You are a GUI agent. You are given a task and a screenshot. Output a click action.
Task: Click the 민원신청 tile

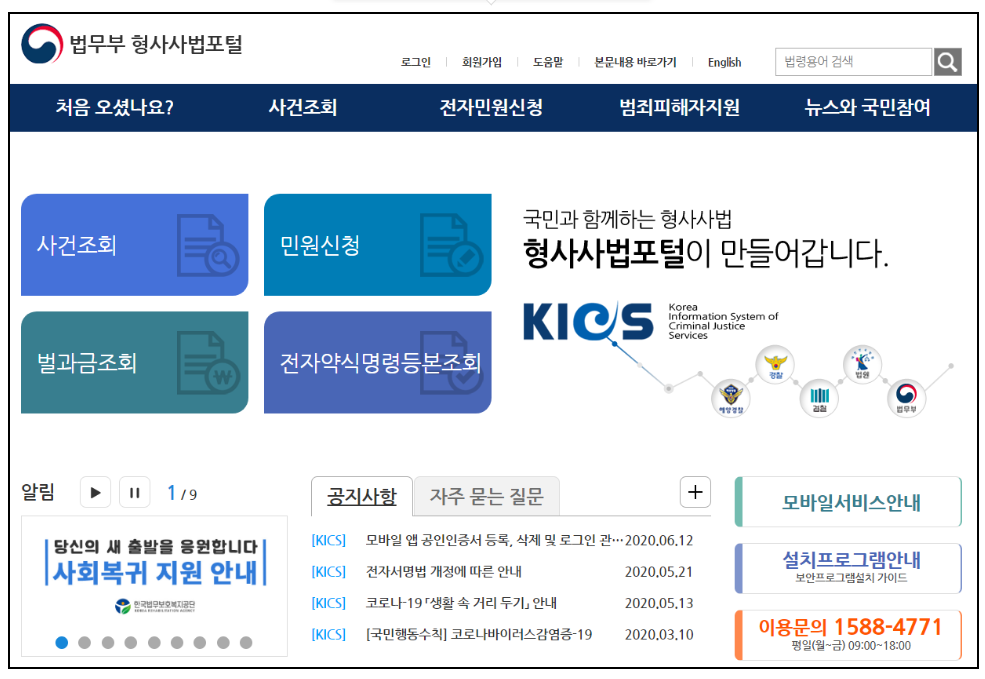point(378,245)
